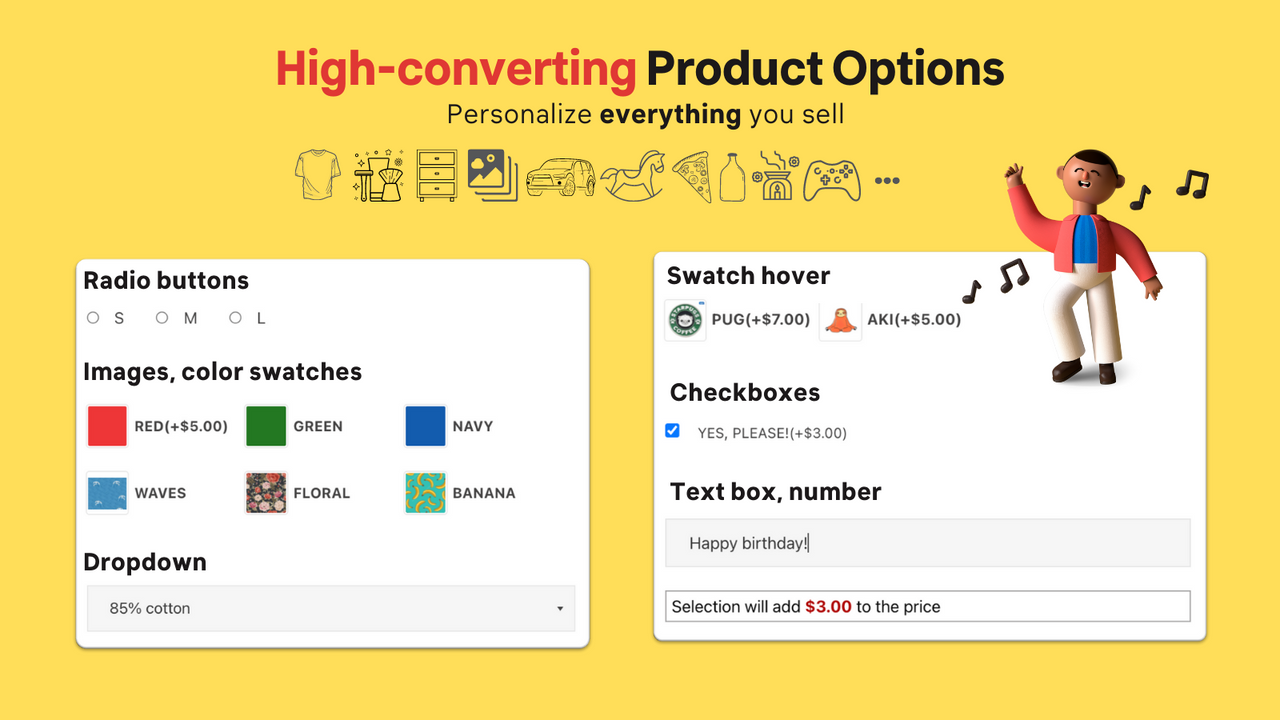Uncheck the Yes, Please! checkbox
Image resolution: width=1280 pixels, height=720 pixels.
click(x=672, y=431)
